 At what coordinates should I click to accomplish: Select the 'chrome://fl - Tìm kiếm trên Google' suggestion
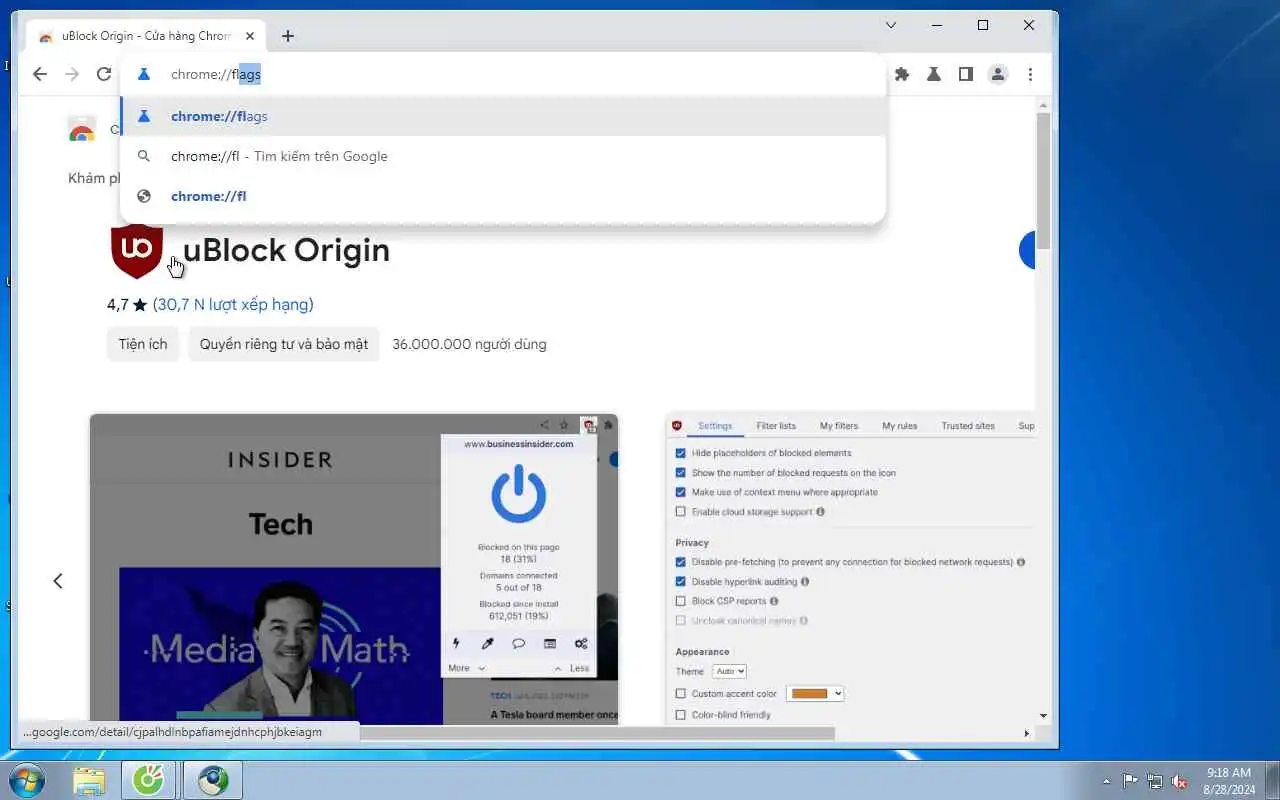(503, 156)
